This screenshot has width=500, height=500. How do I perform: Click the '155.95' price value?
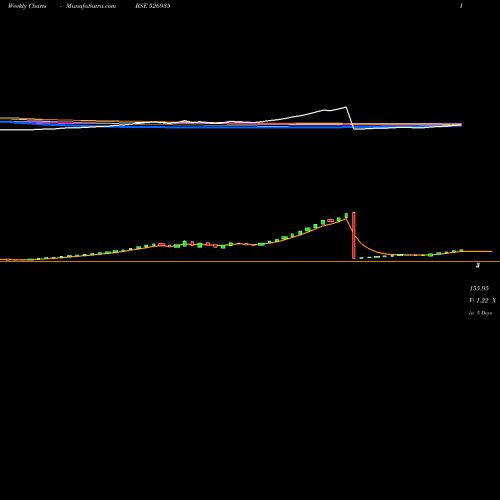[x=479, y=288]
